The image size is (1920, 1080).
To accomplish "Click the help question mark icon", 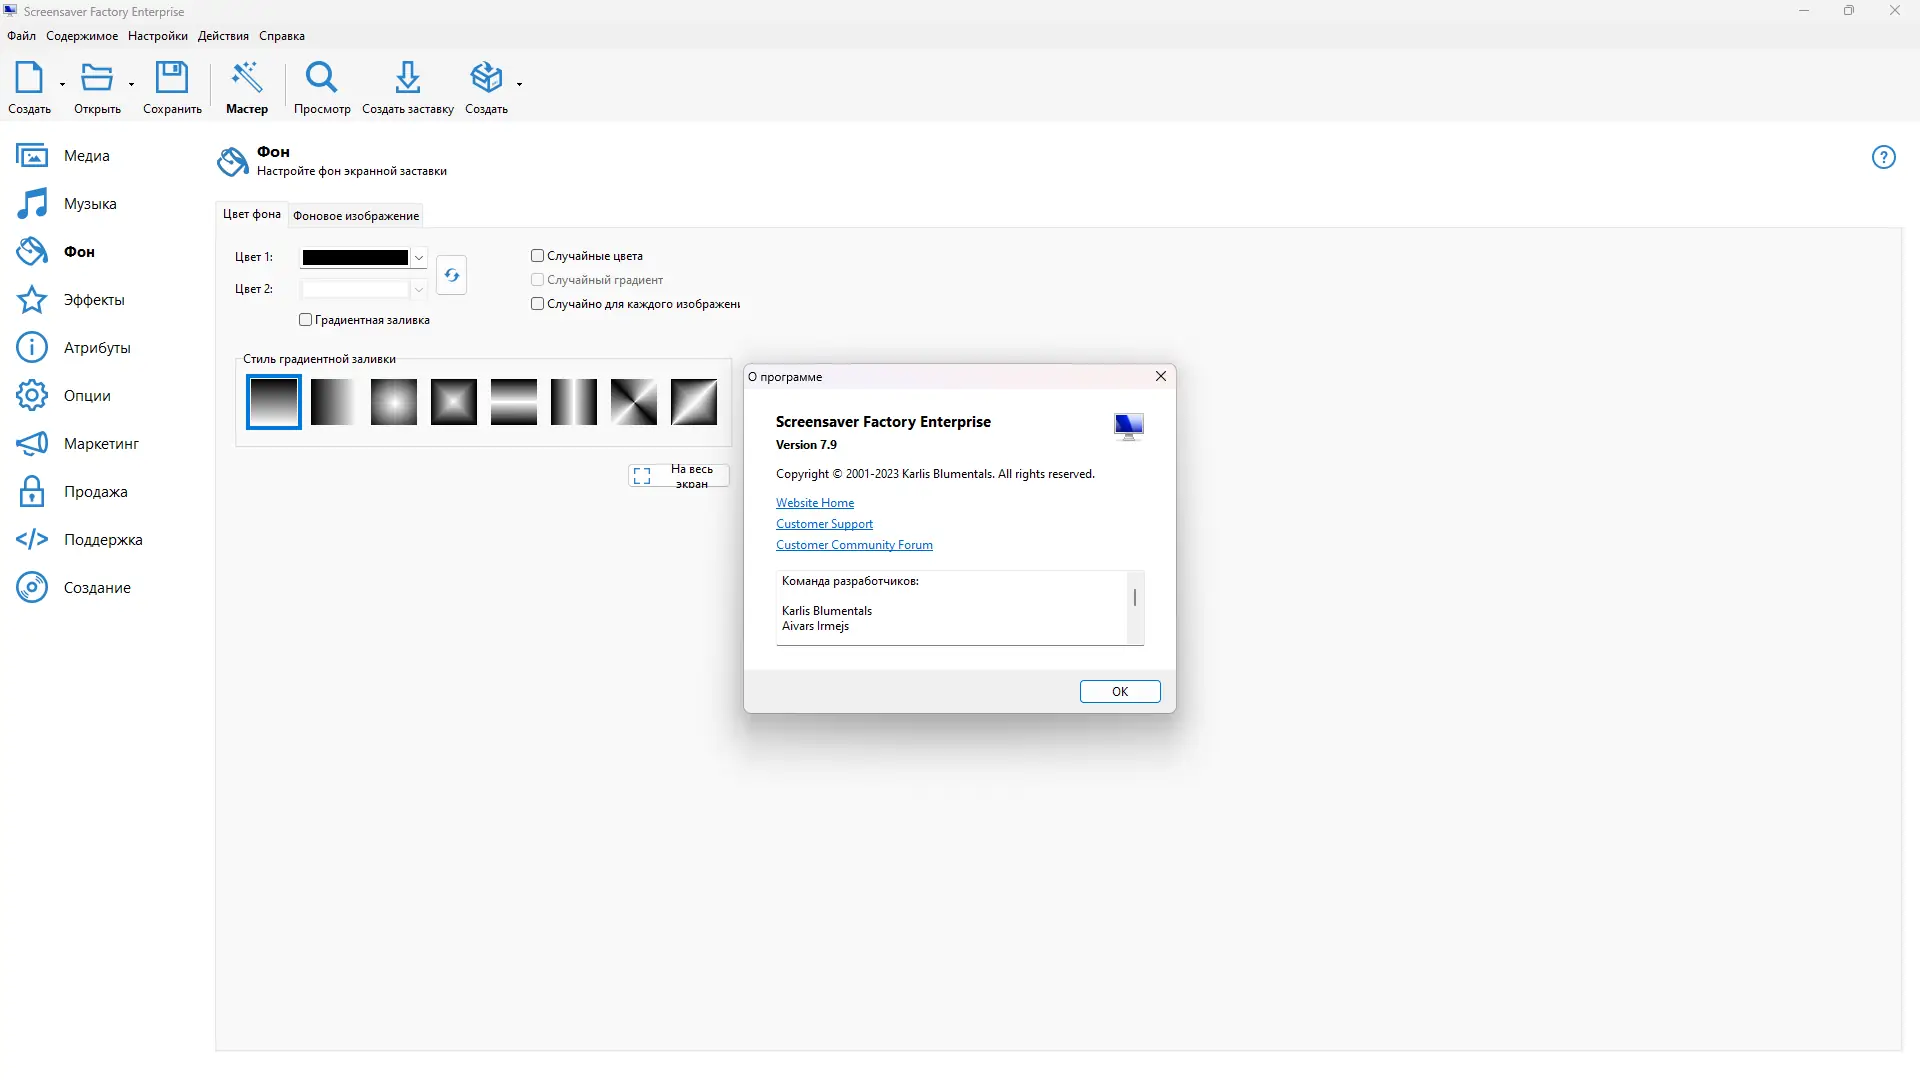I will point(1883,156).
